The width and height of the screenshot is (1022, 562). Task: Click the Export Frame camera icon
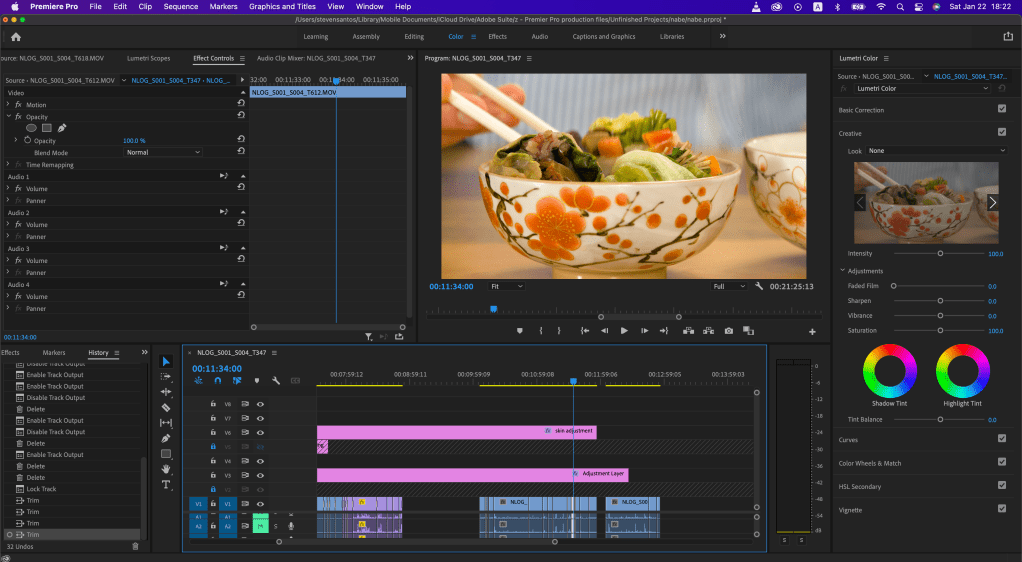click(729, 331)
